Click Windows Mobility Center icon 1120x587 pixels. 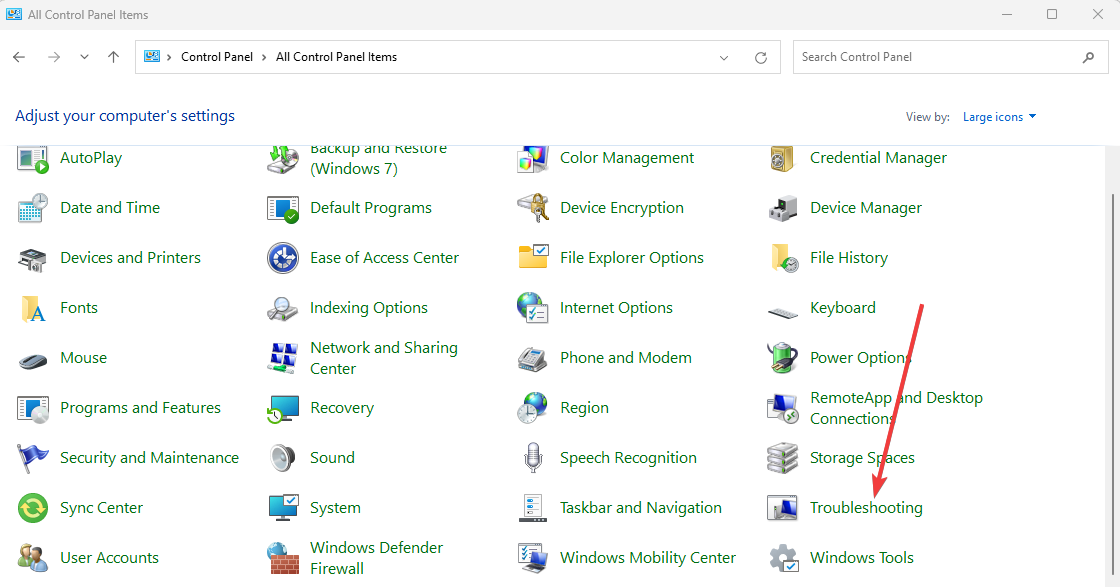click(533, 558)
